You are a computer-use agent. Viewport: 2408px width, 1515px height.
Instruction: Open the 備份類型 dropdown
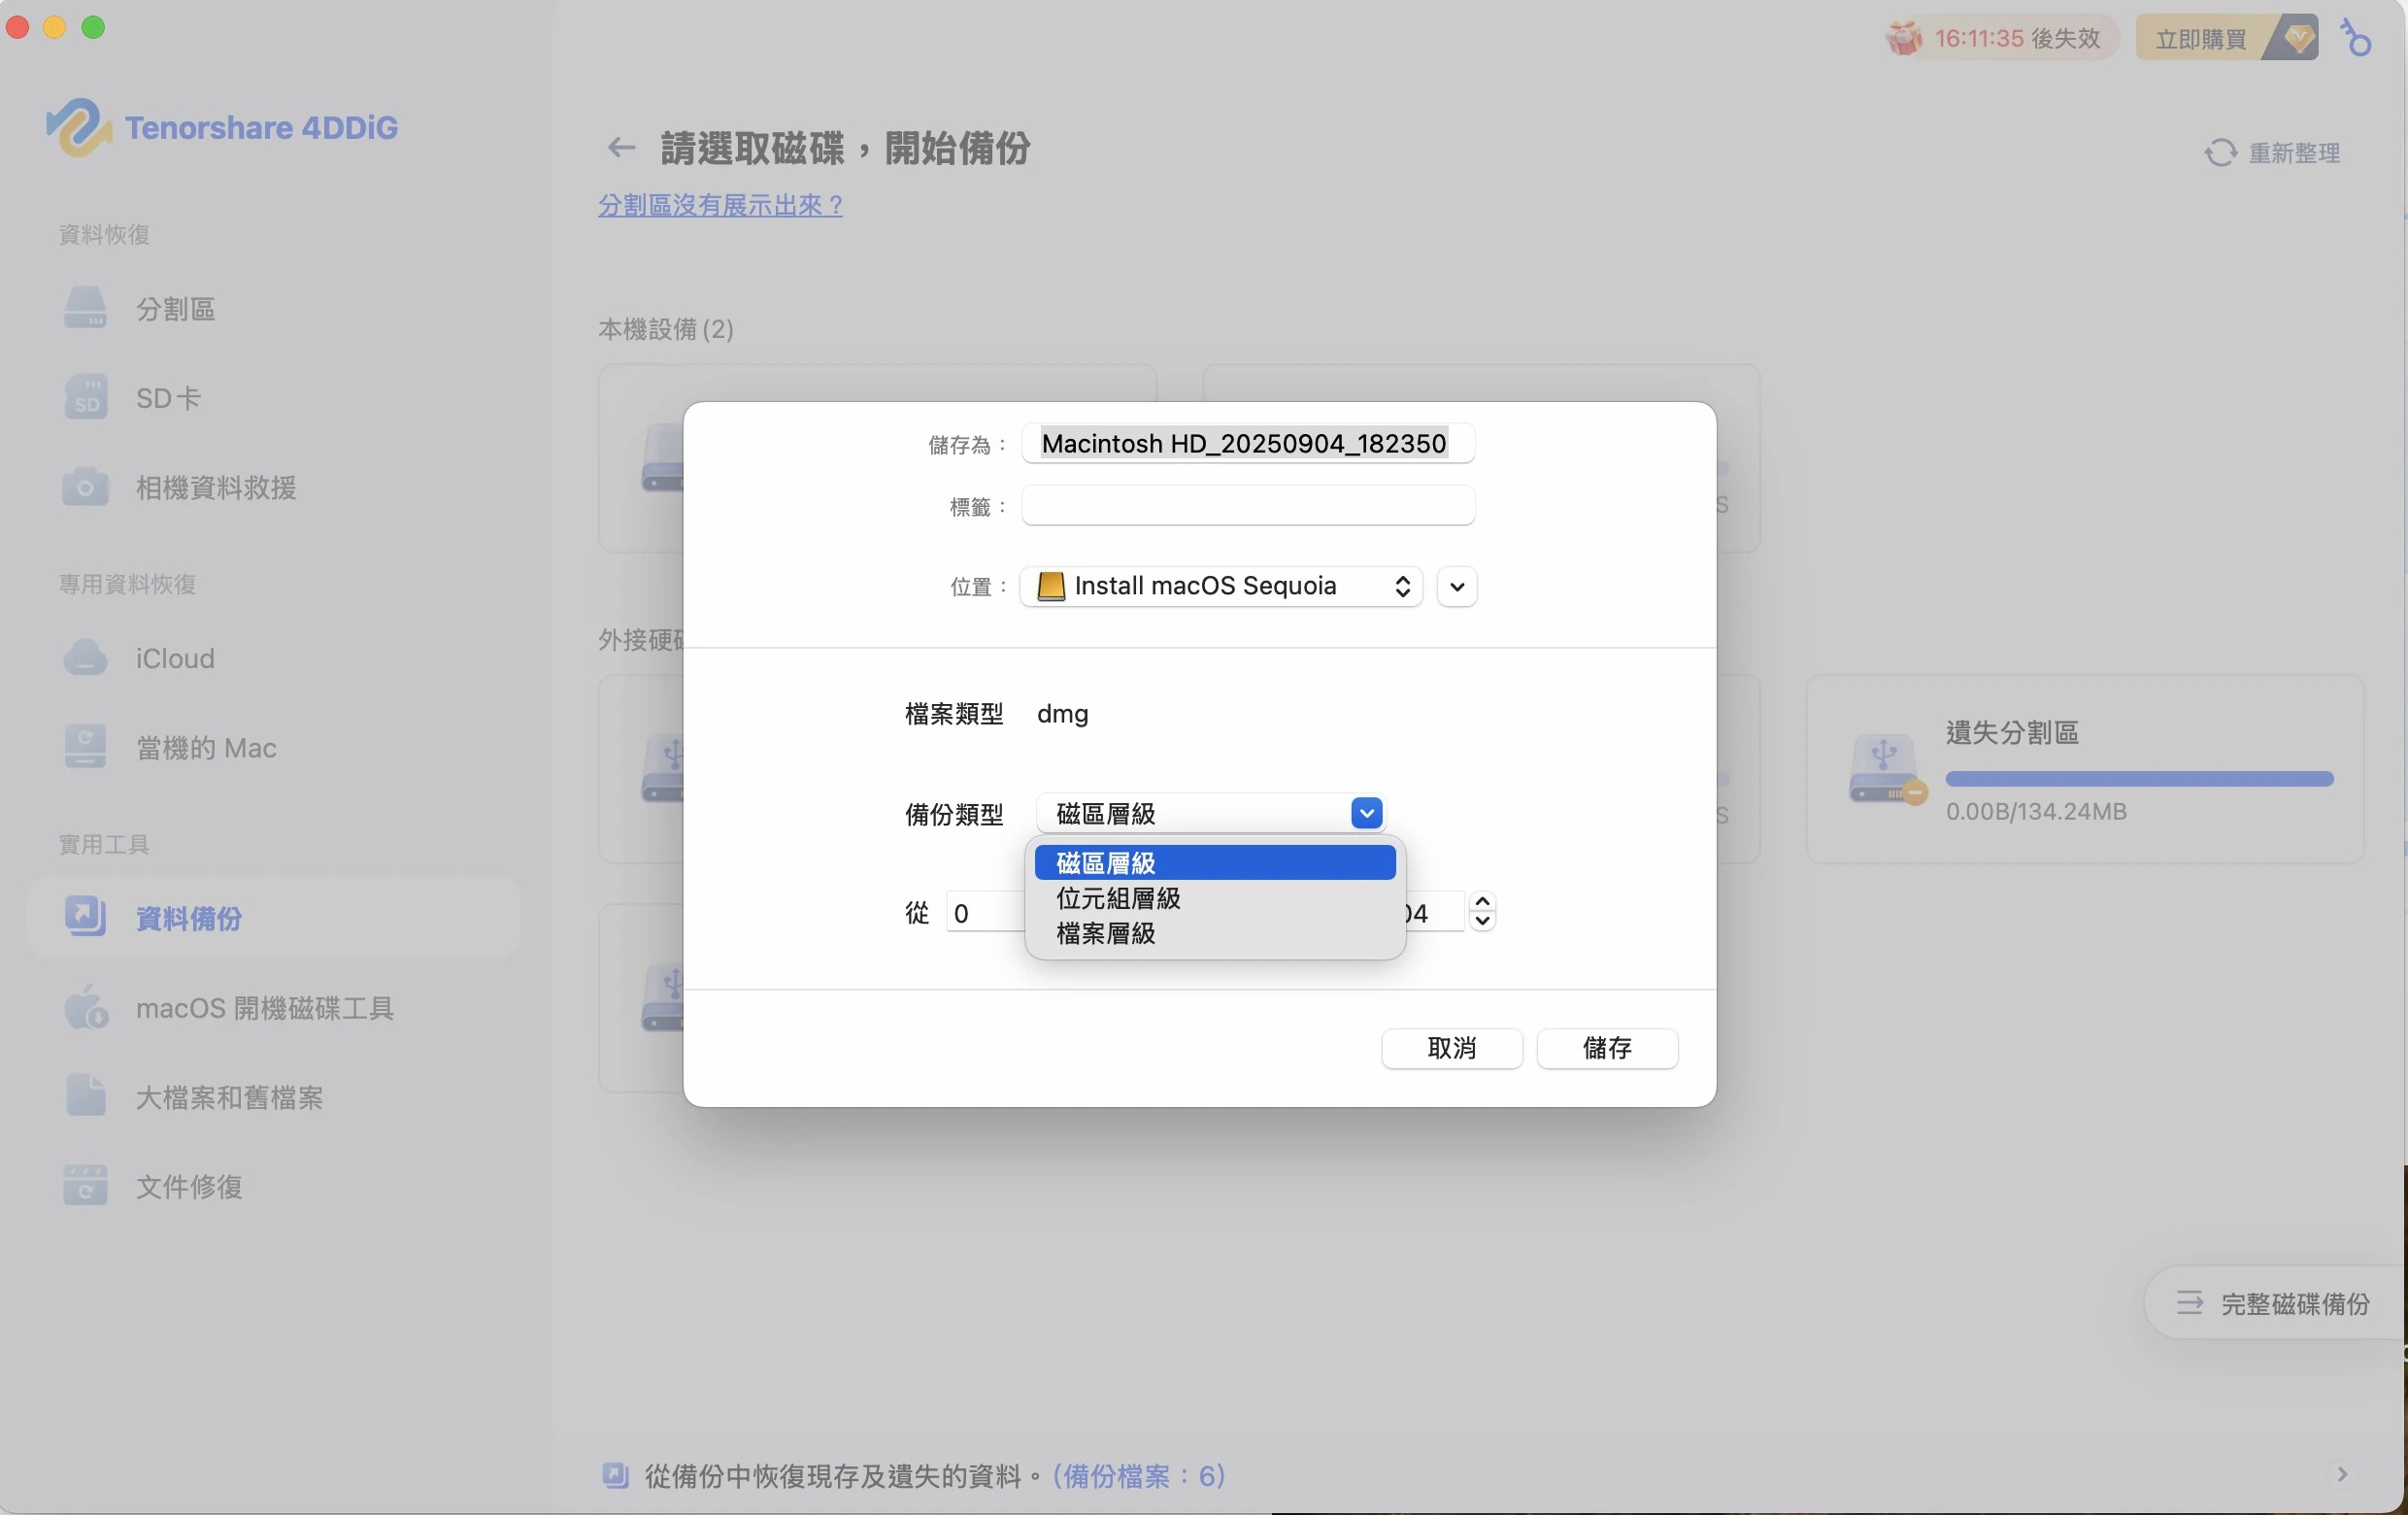[x=1366, y=813]
